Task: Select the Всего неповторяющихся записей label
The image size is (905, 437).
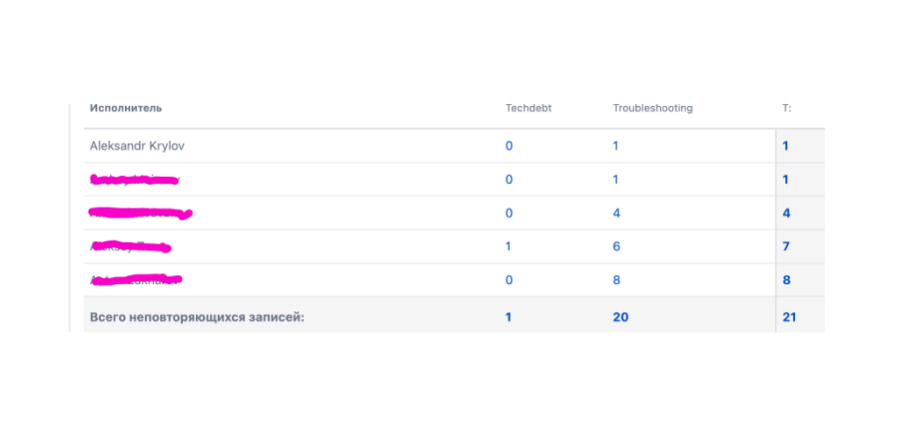Action: point(197,317)
